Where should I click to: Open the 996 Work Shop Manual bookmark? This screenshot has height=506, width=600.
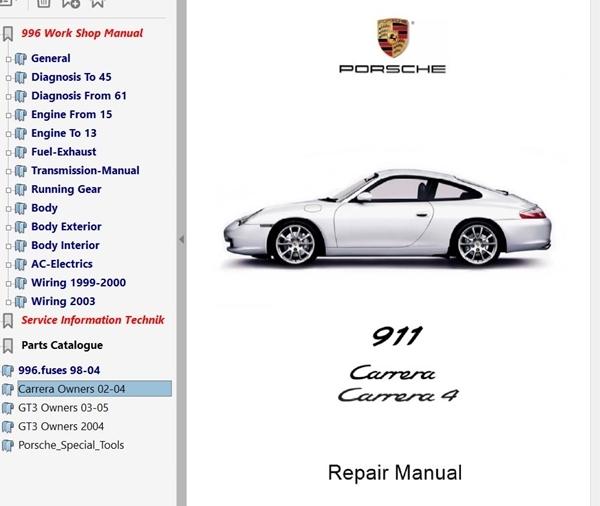click(x=82, y=33)
